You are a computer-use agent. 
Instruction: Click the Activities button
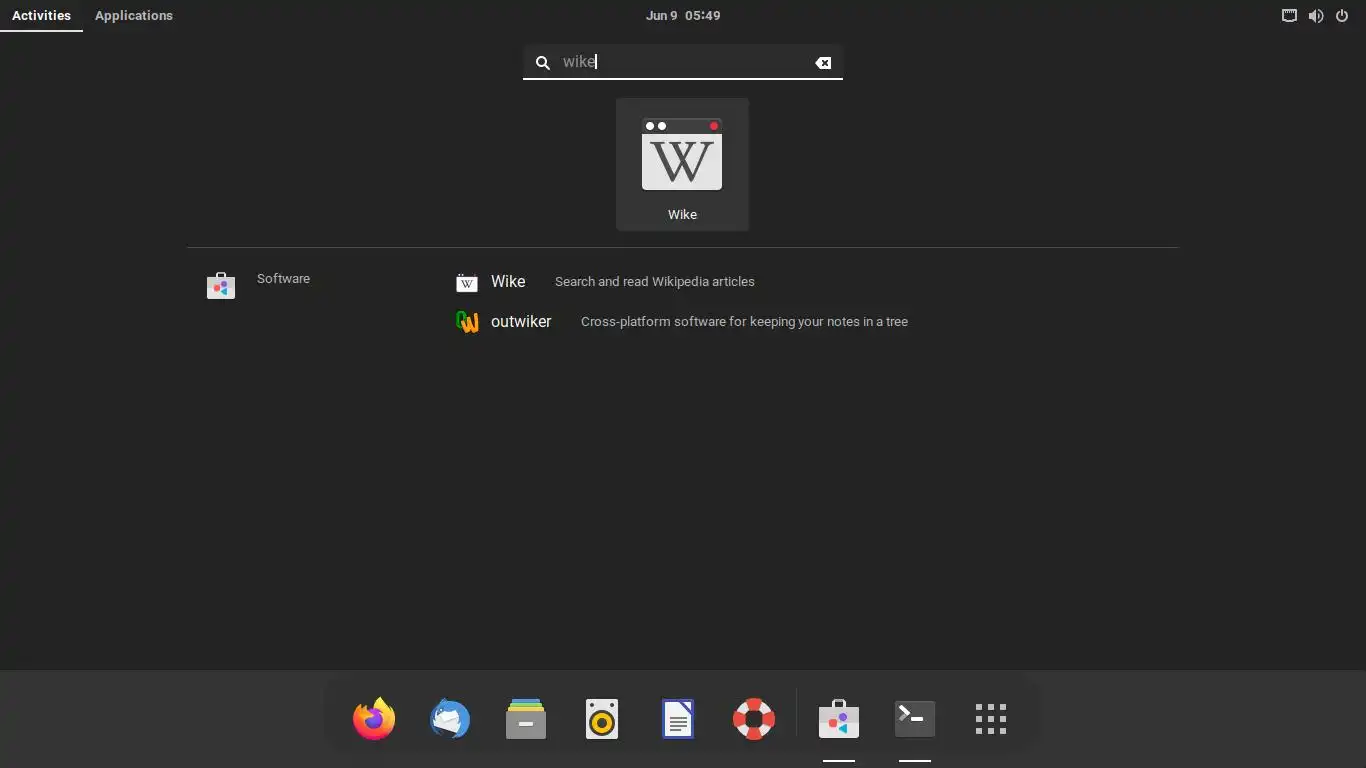point(41,15)
